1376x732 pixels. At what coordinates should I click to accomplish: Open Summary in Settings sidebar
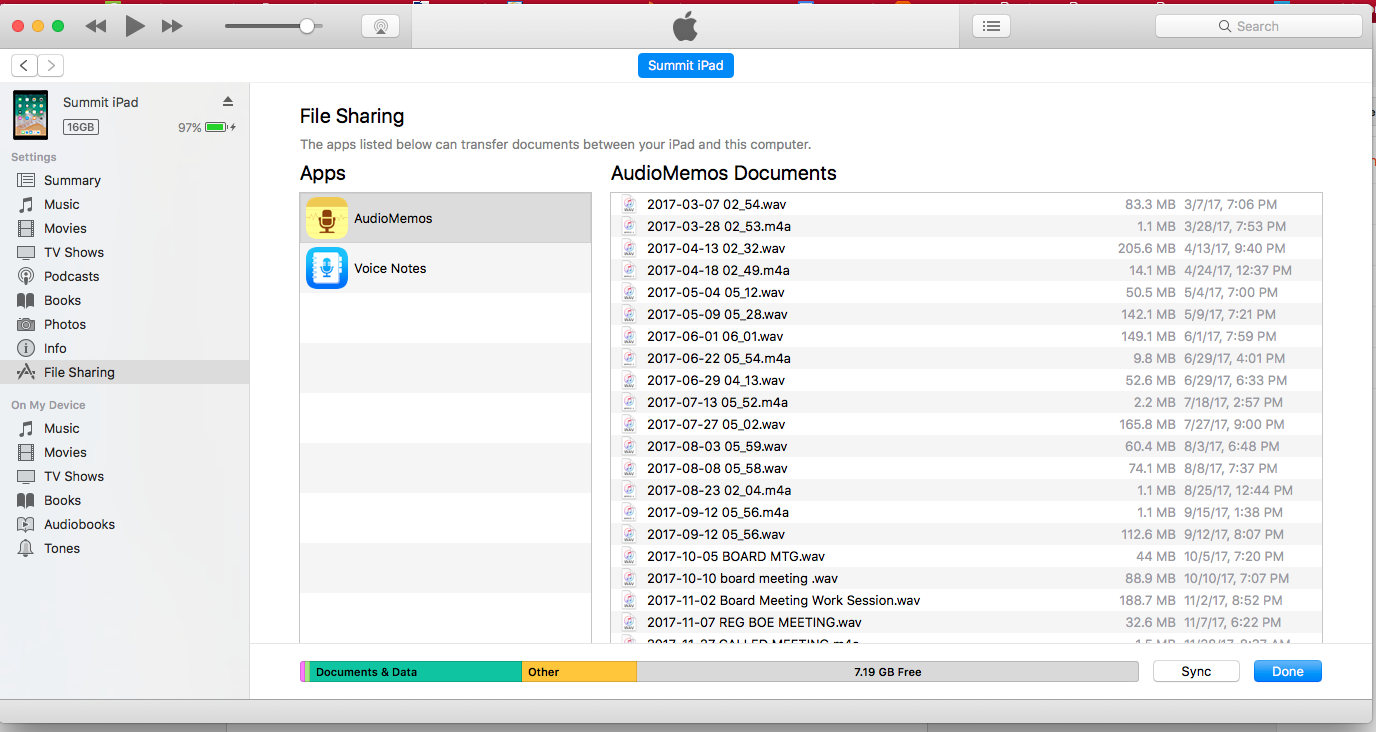pyautogui.click(x=125, y=180)
